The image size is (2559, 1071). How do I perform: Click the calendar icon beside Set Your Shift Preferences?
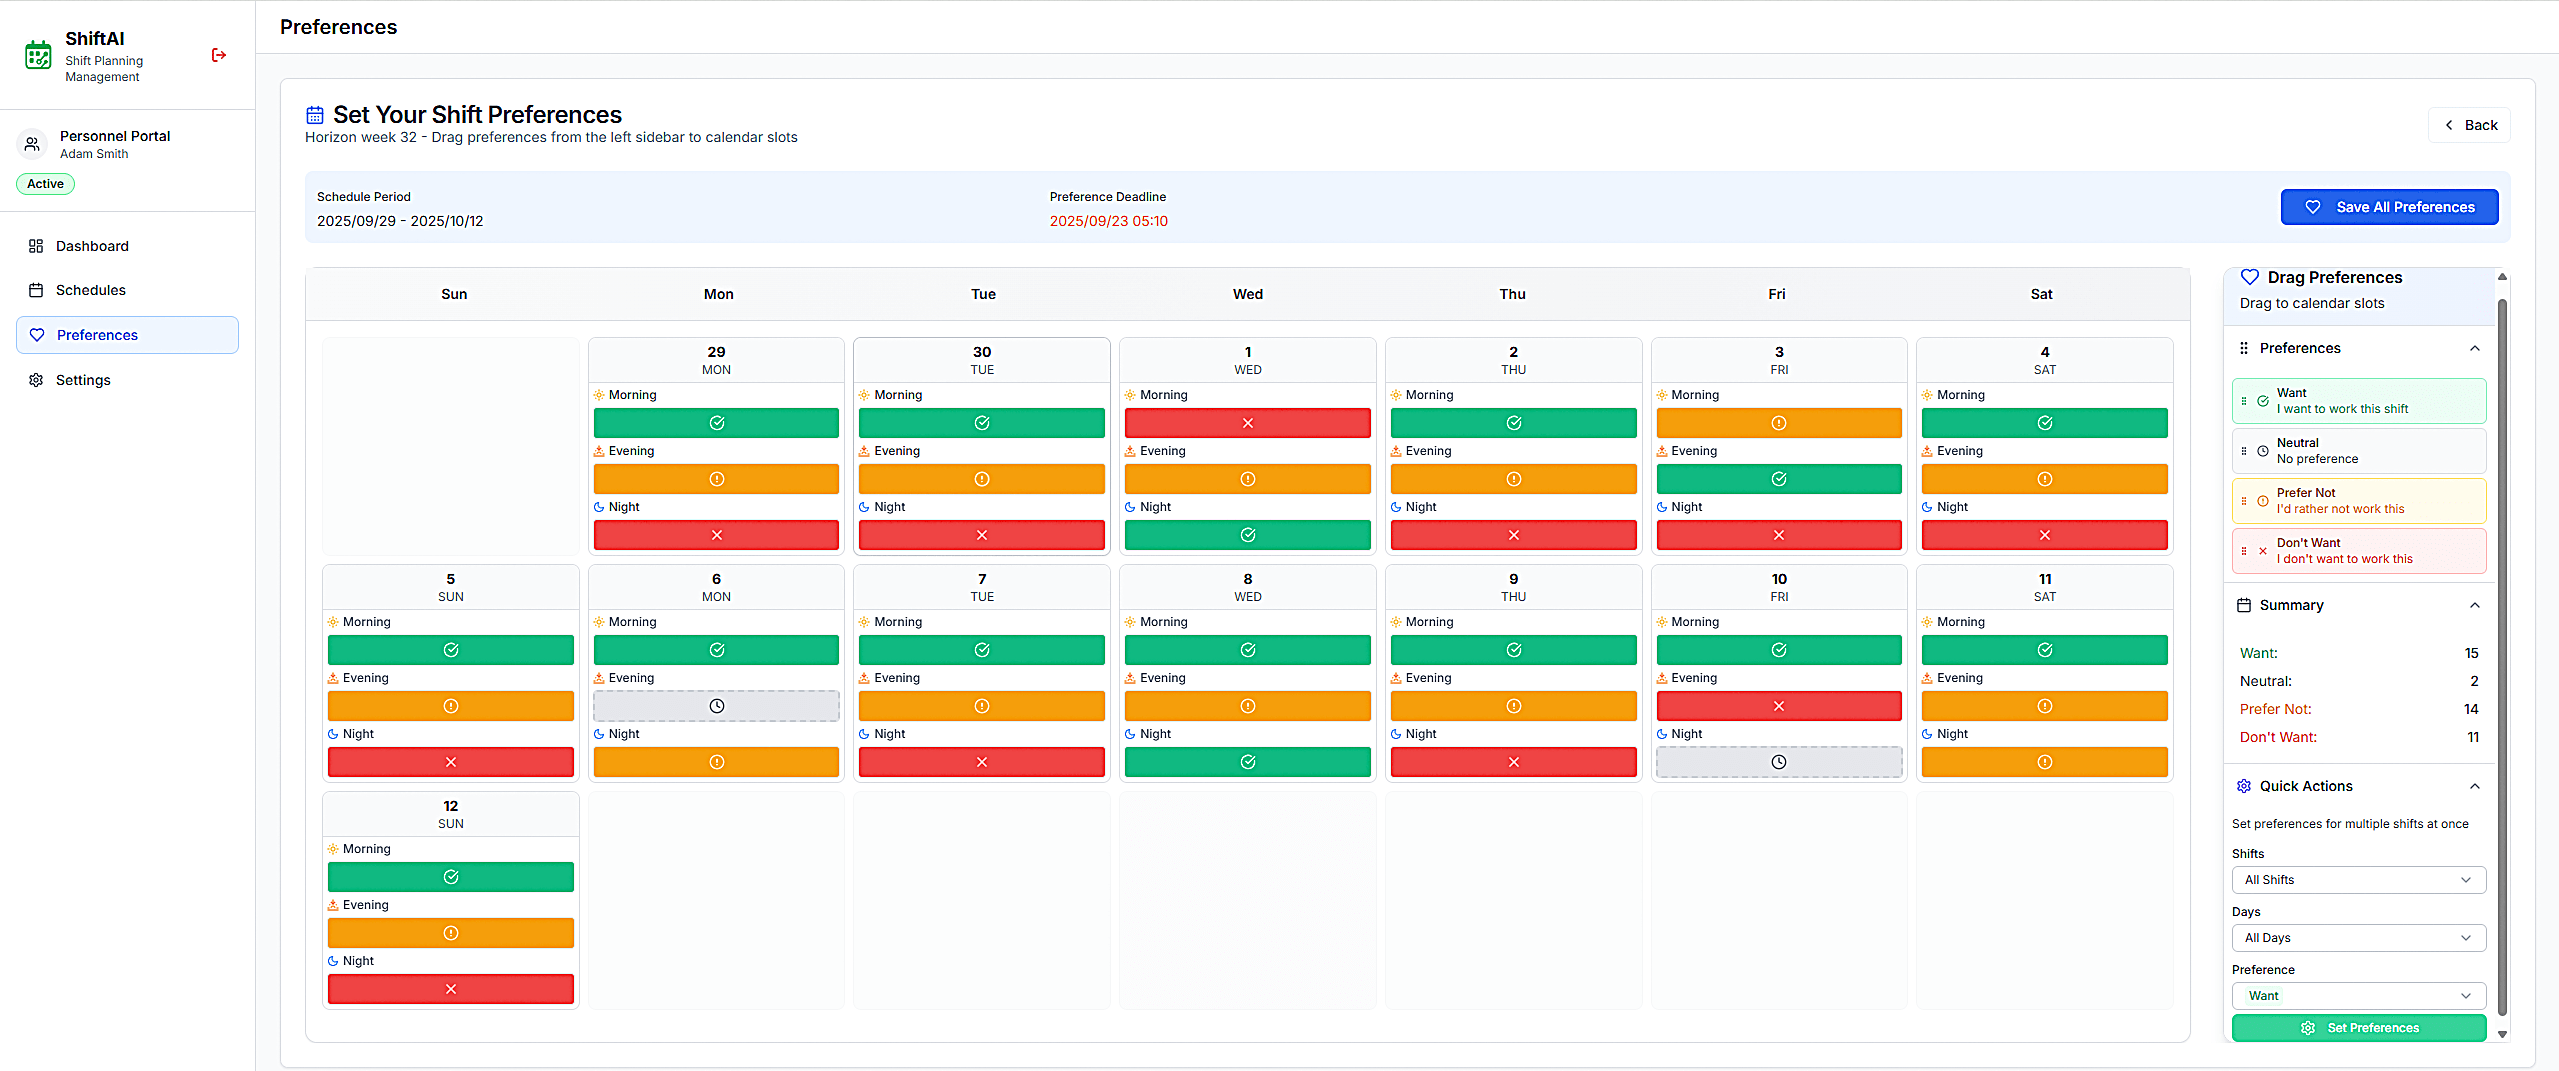tap(315, 115)
